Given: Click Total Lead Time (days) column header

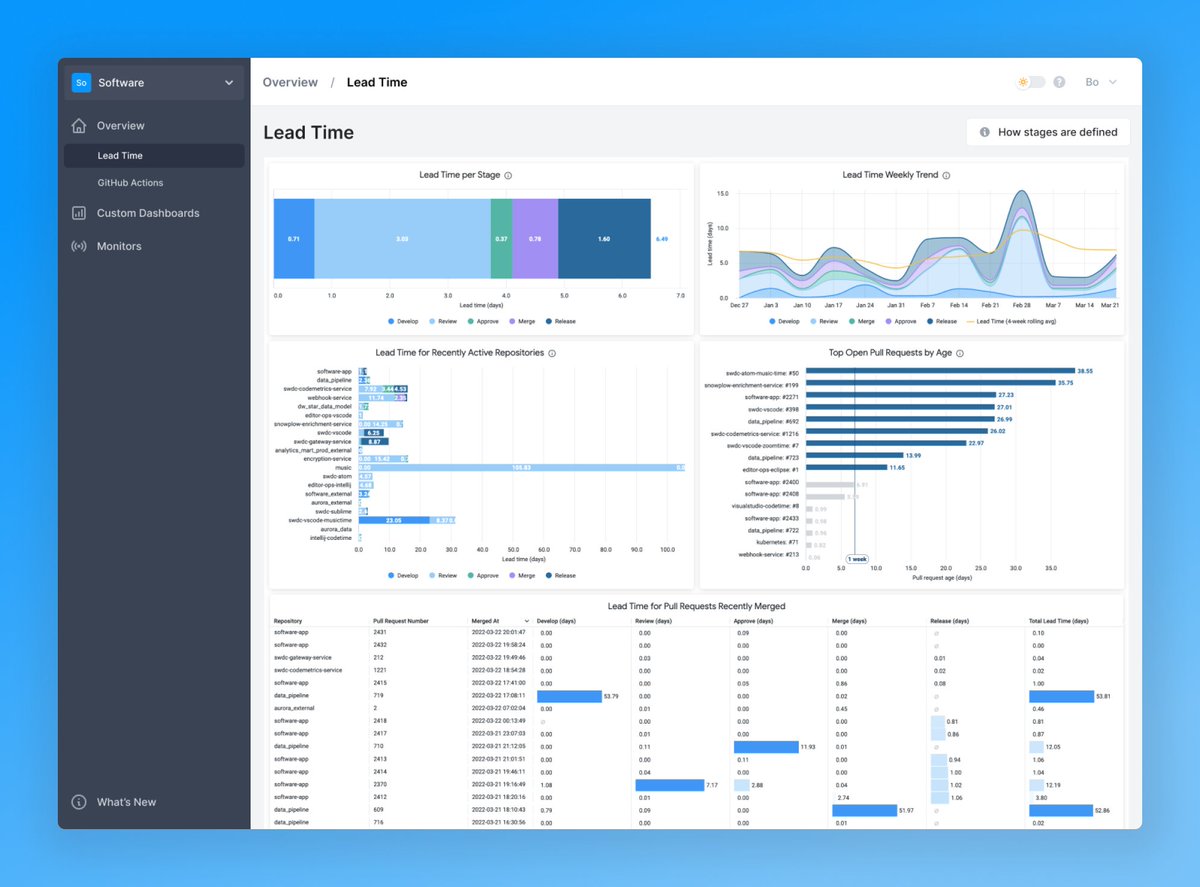Looking at the screenshot, I should [1059, 621].
